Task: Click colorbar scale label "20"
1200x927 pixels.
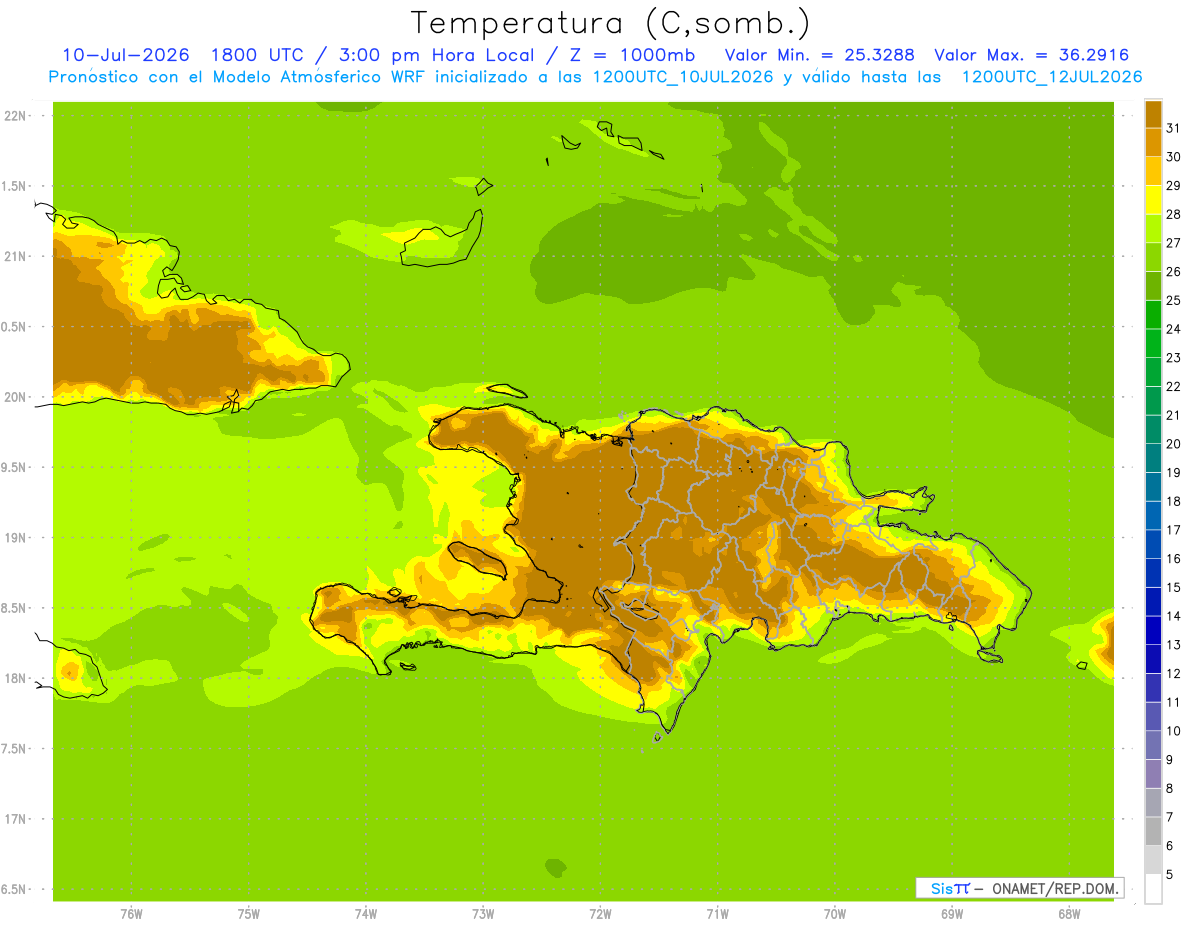Action: click(1174, 444)
